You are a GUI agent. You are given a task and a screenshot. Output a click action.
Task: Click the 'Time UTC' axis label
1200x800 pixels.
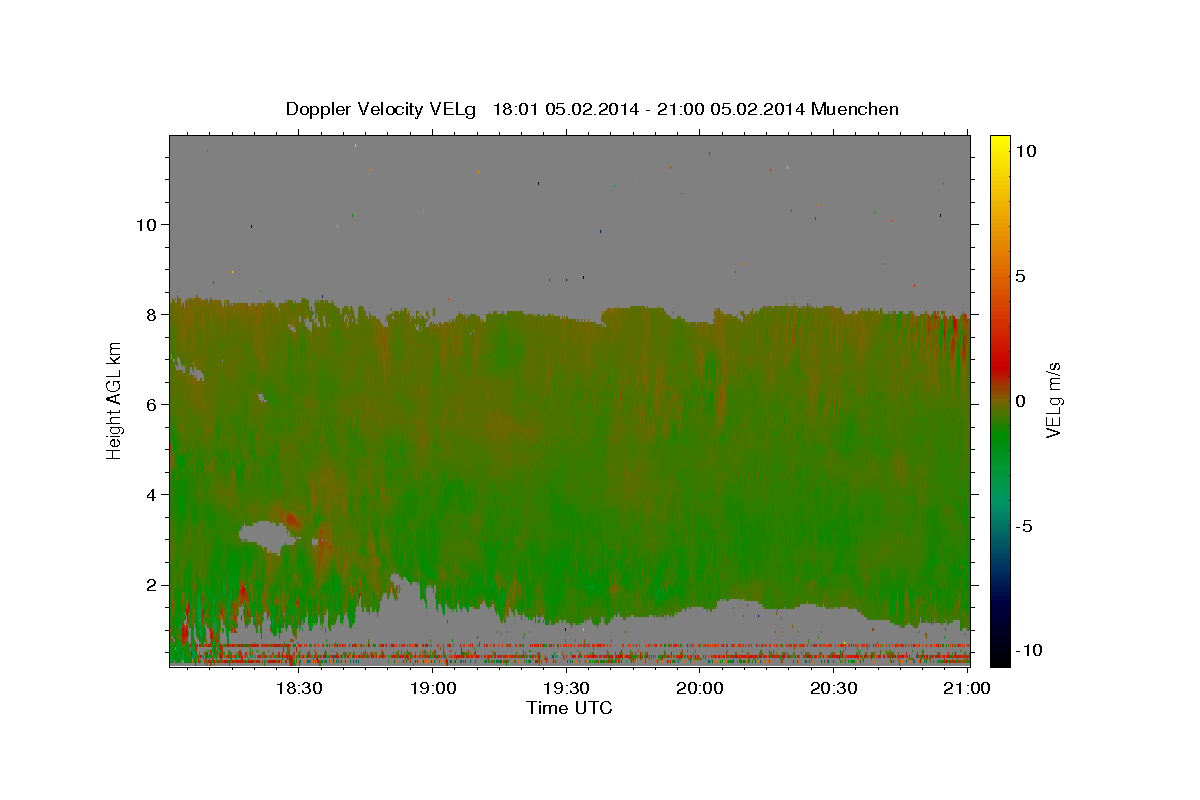(569, 708)
